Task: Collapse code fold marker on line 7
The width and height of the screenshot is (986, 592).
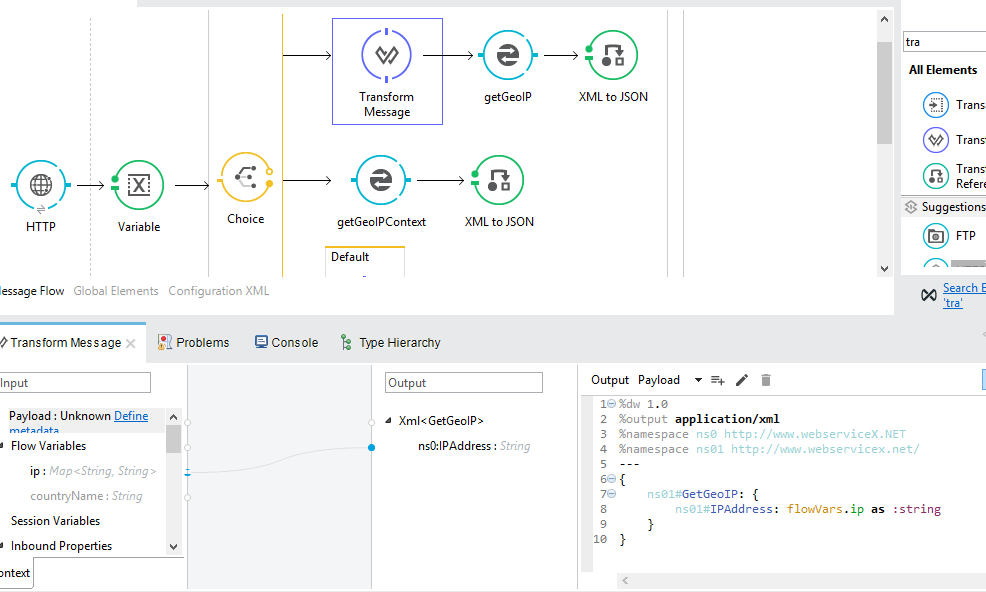Action: (x=610, y=494)
